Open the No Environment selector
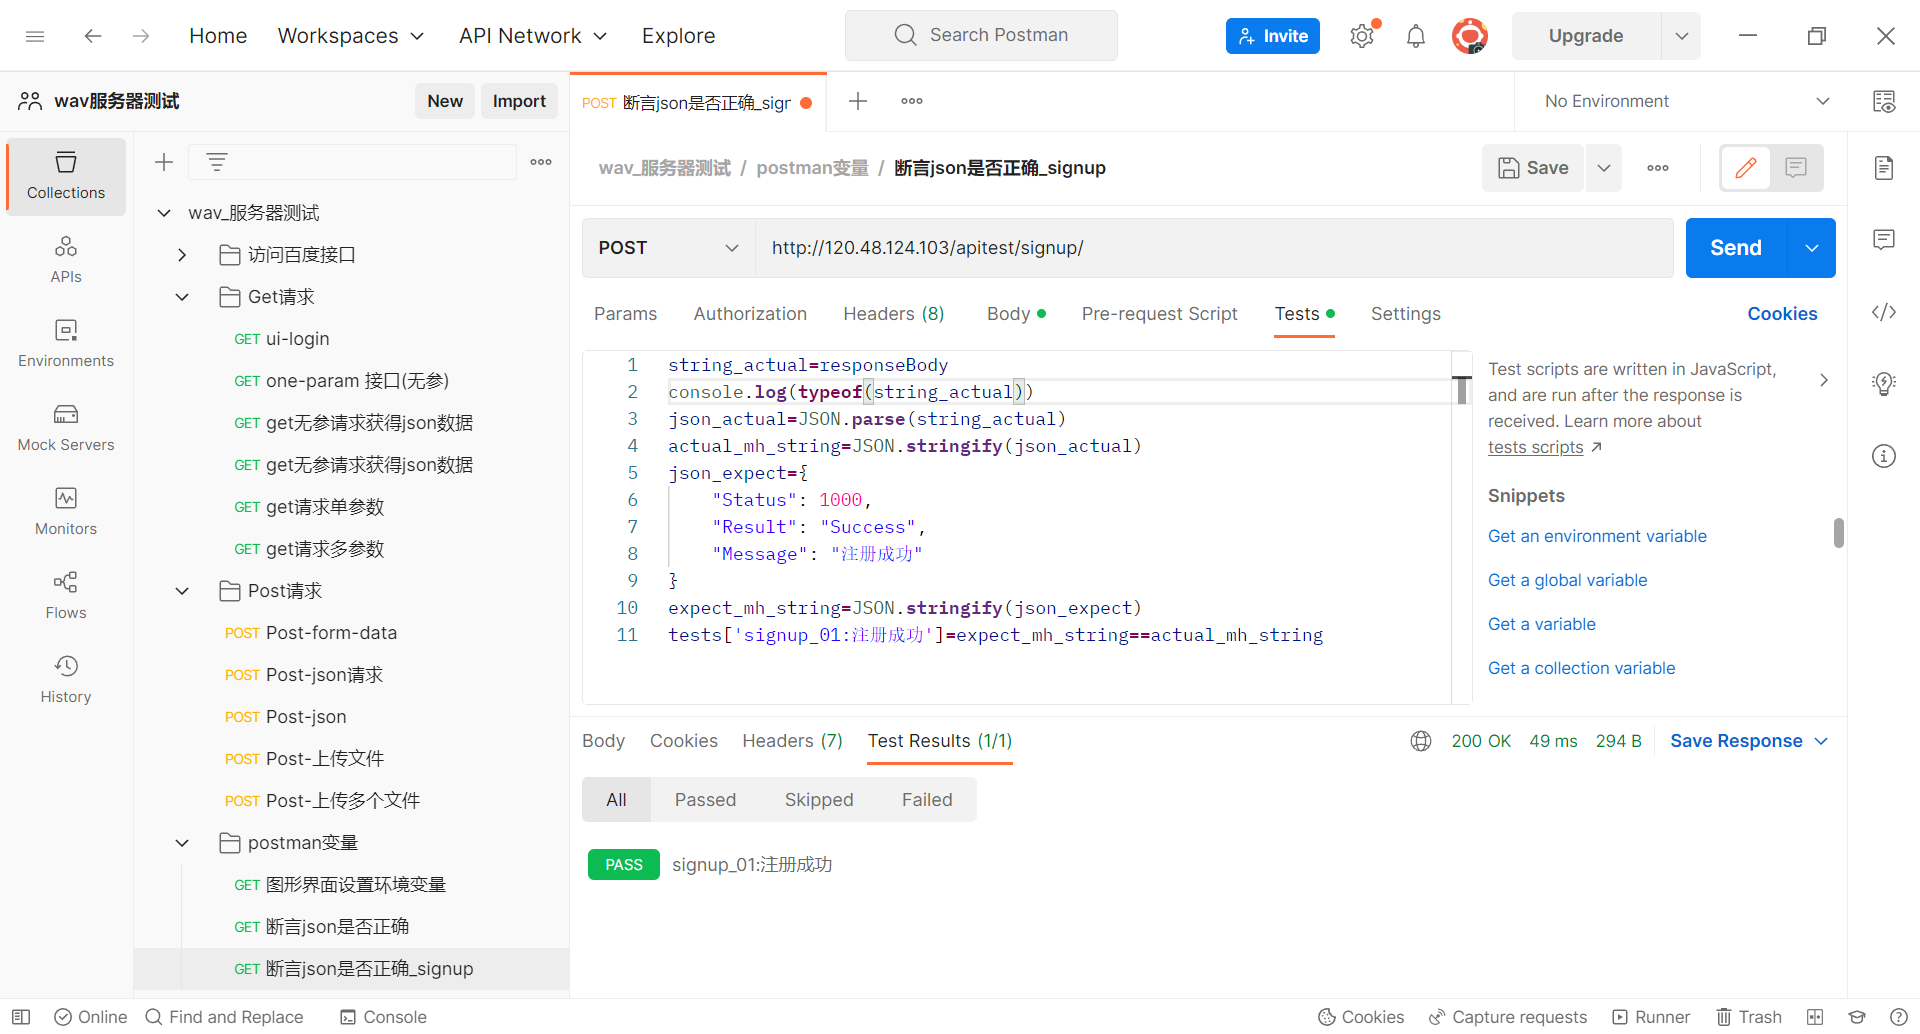The image size is (1920, 1034). 1686,101
